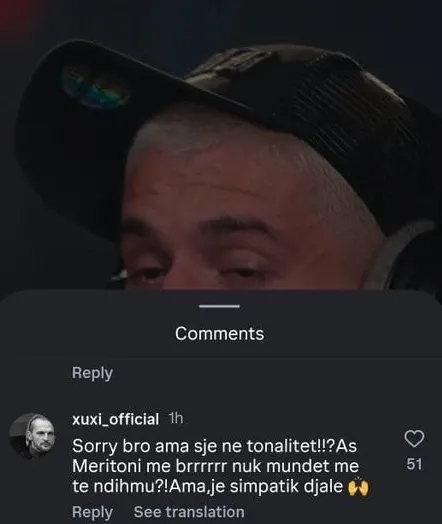Tap the headphone visible in the video

(403, 254)
